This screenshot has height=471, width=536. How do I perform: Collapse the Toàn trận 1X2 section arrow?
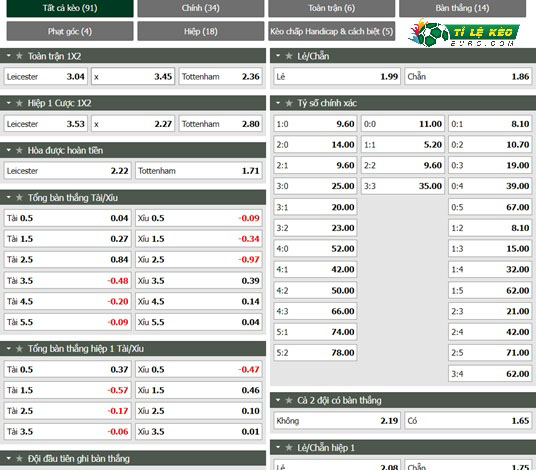click(9, 55)
